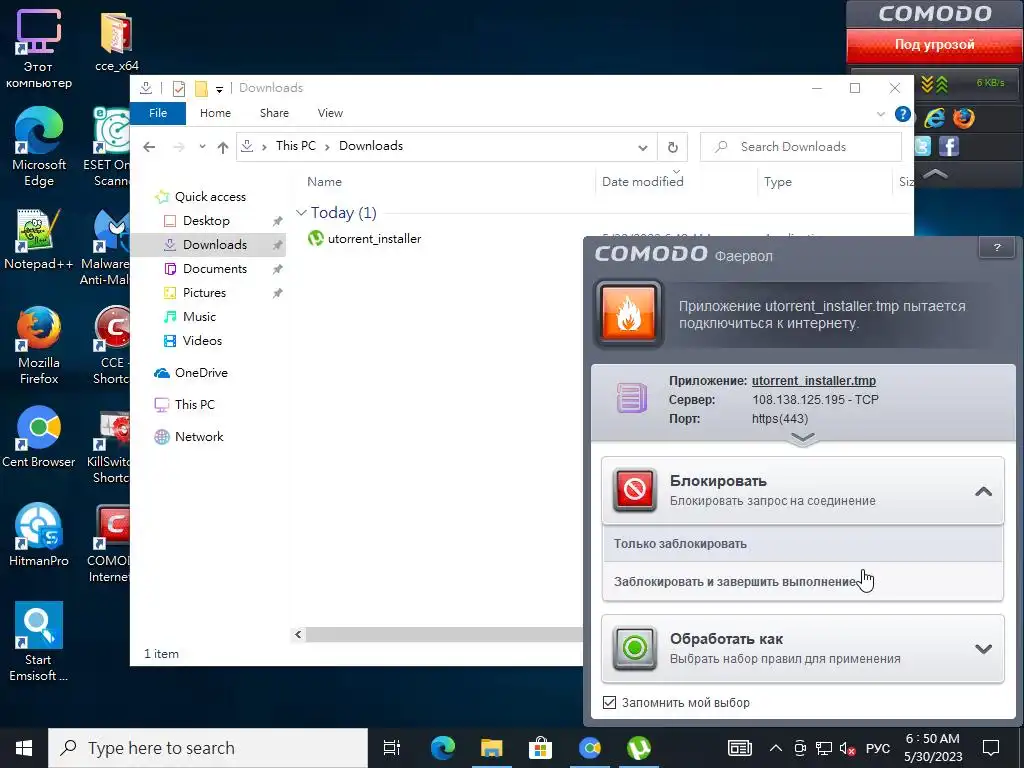Select Documents in navigation pane
Viewport: 1024px width, 768px height.
[214, 268]
